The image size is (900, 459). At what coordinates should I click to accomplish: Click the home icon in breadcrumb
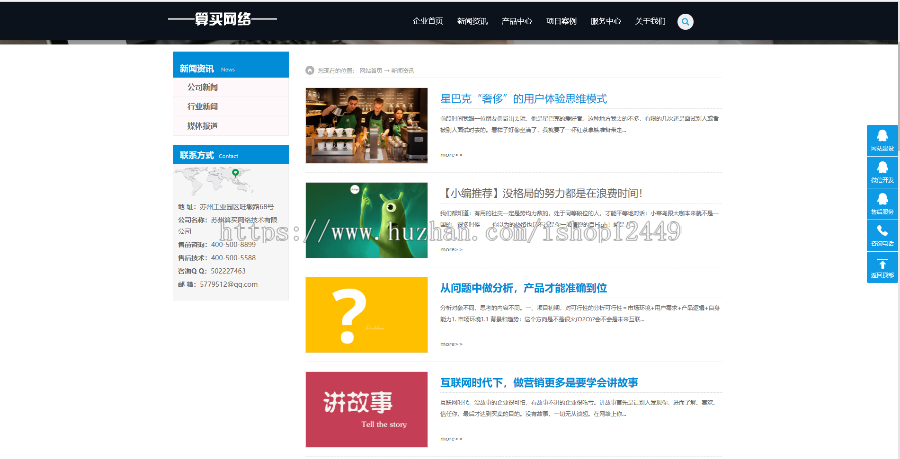(310, 70)
